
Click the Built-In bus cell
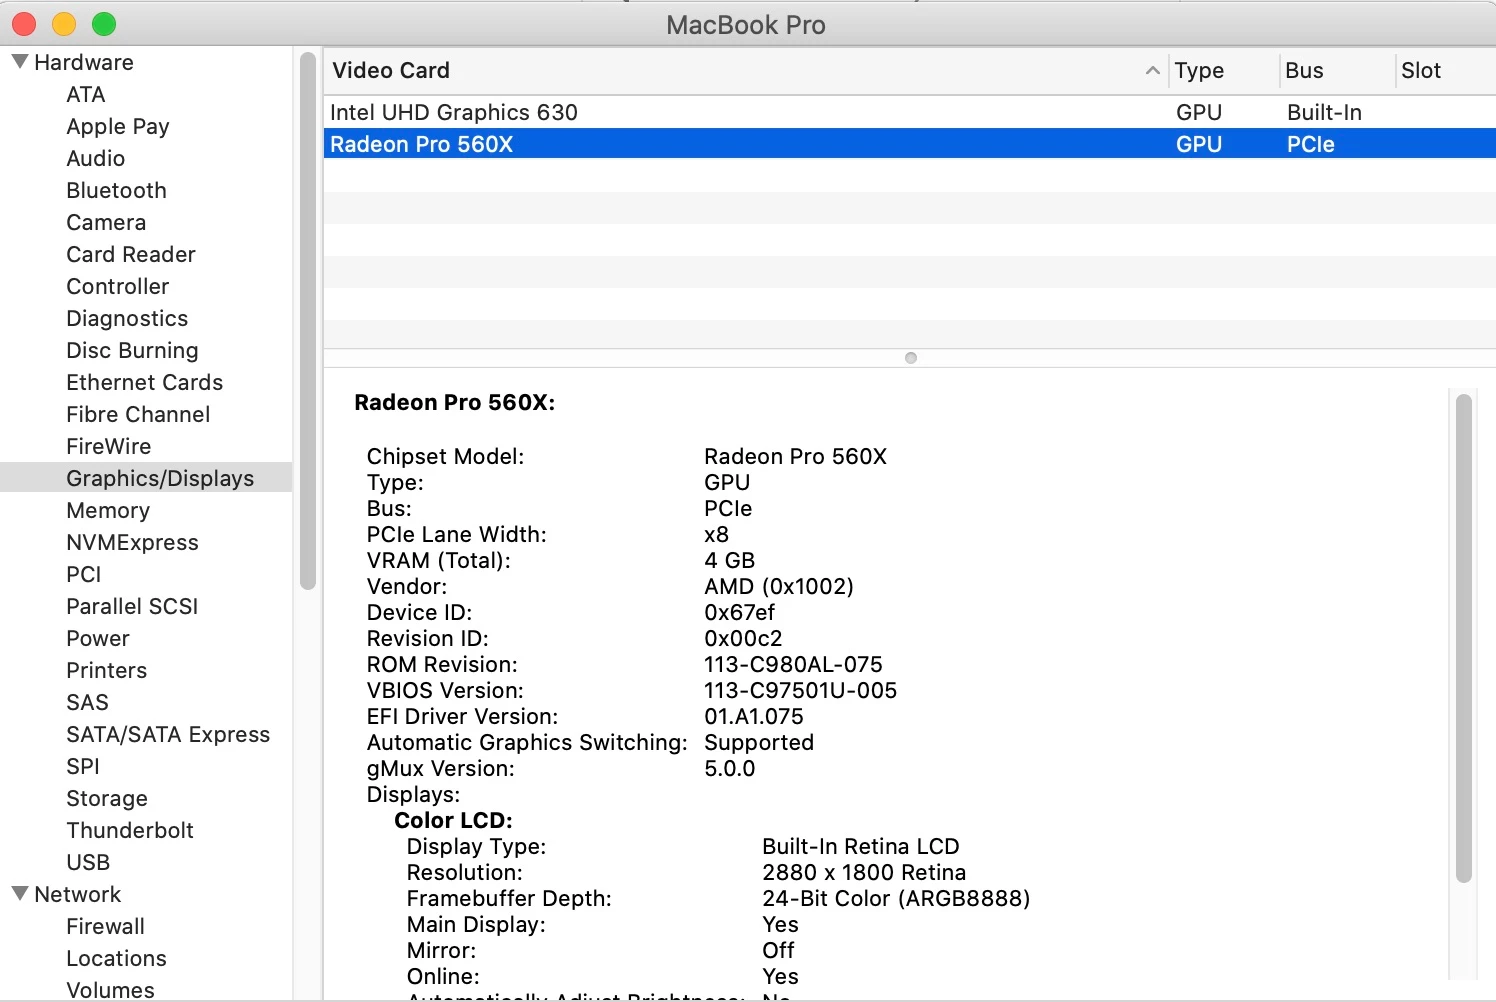click(x=1324, y=112)
